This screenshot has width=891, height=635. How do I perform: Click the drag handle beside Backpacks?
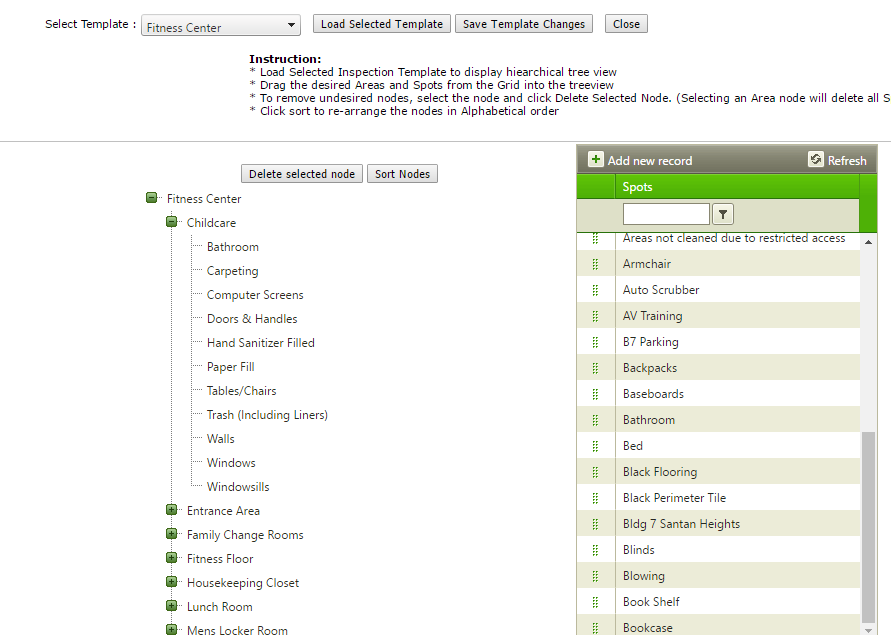(596, 368)
